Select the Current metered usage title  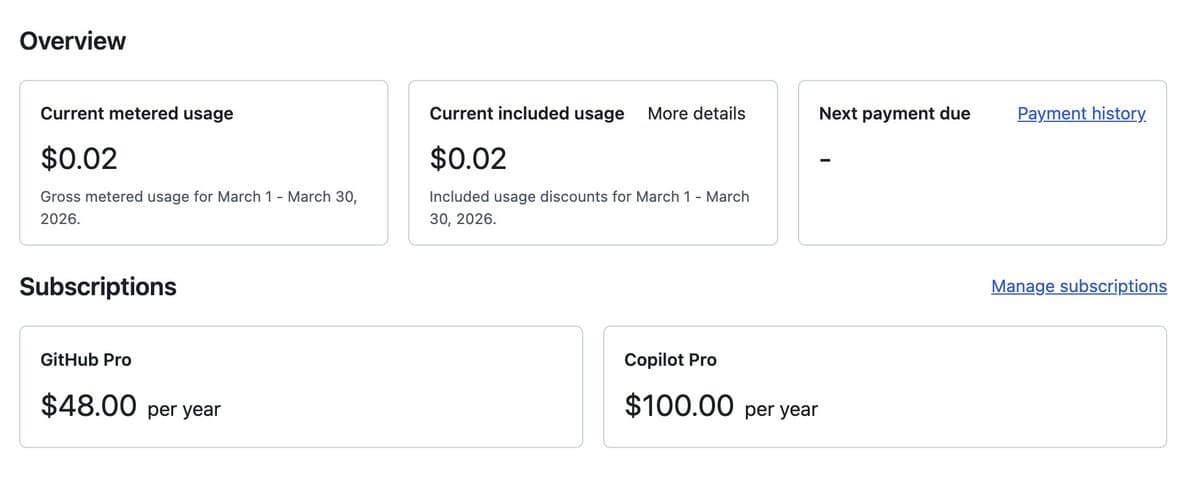tap(136, 114)
